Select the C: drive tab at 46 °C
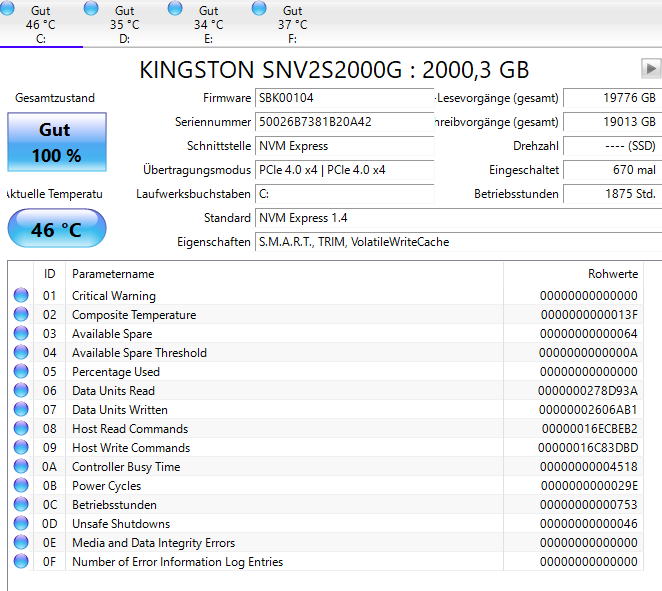 [41, 24]
